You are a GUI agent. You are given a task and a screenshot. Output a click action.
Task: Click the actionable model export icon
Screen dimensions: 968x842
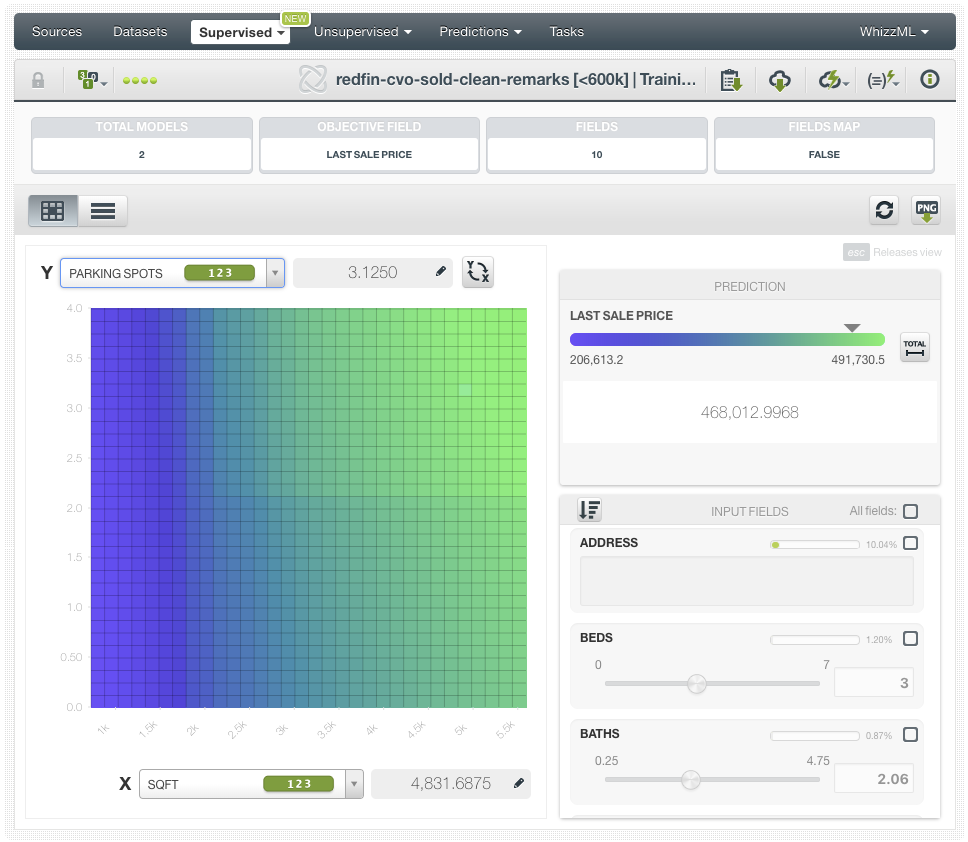pos(881,80)
